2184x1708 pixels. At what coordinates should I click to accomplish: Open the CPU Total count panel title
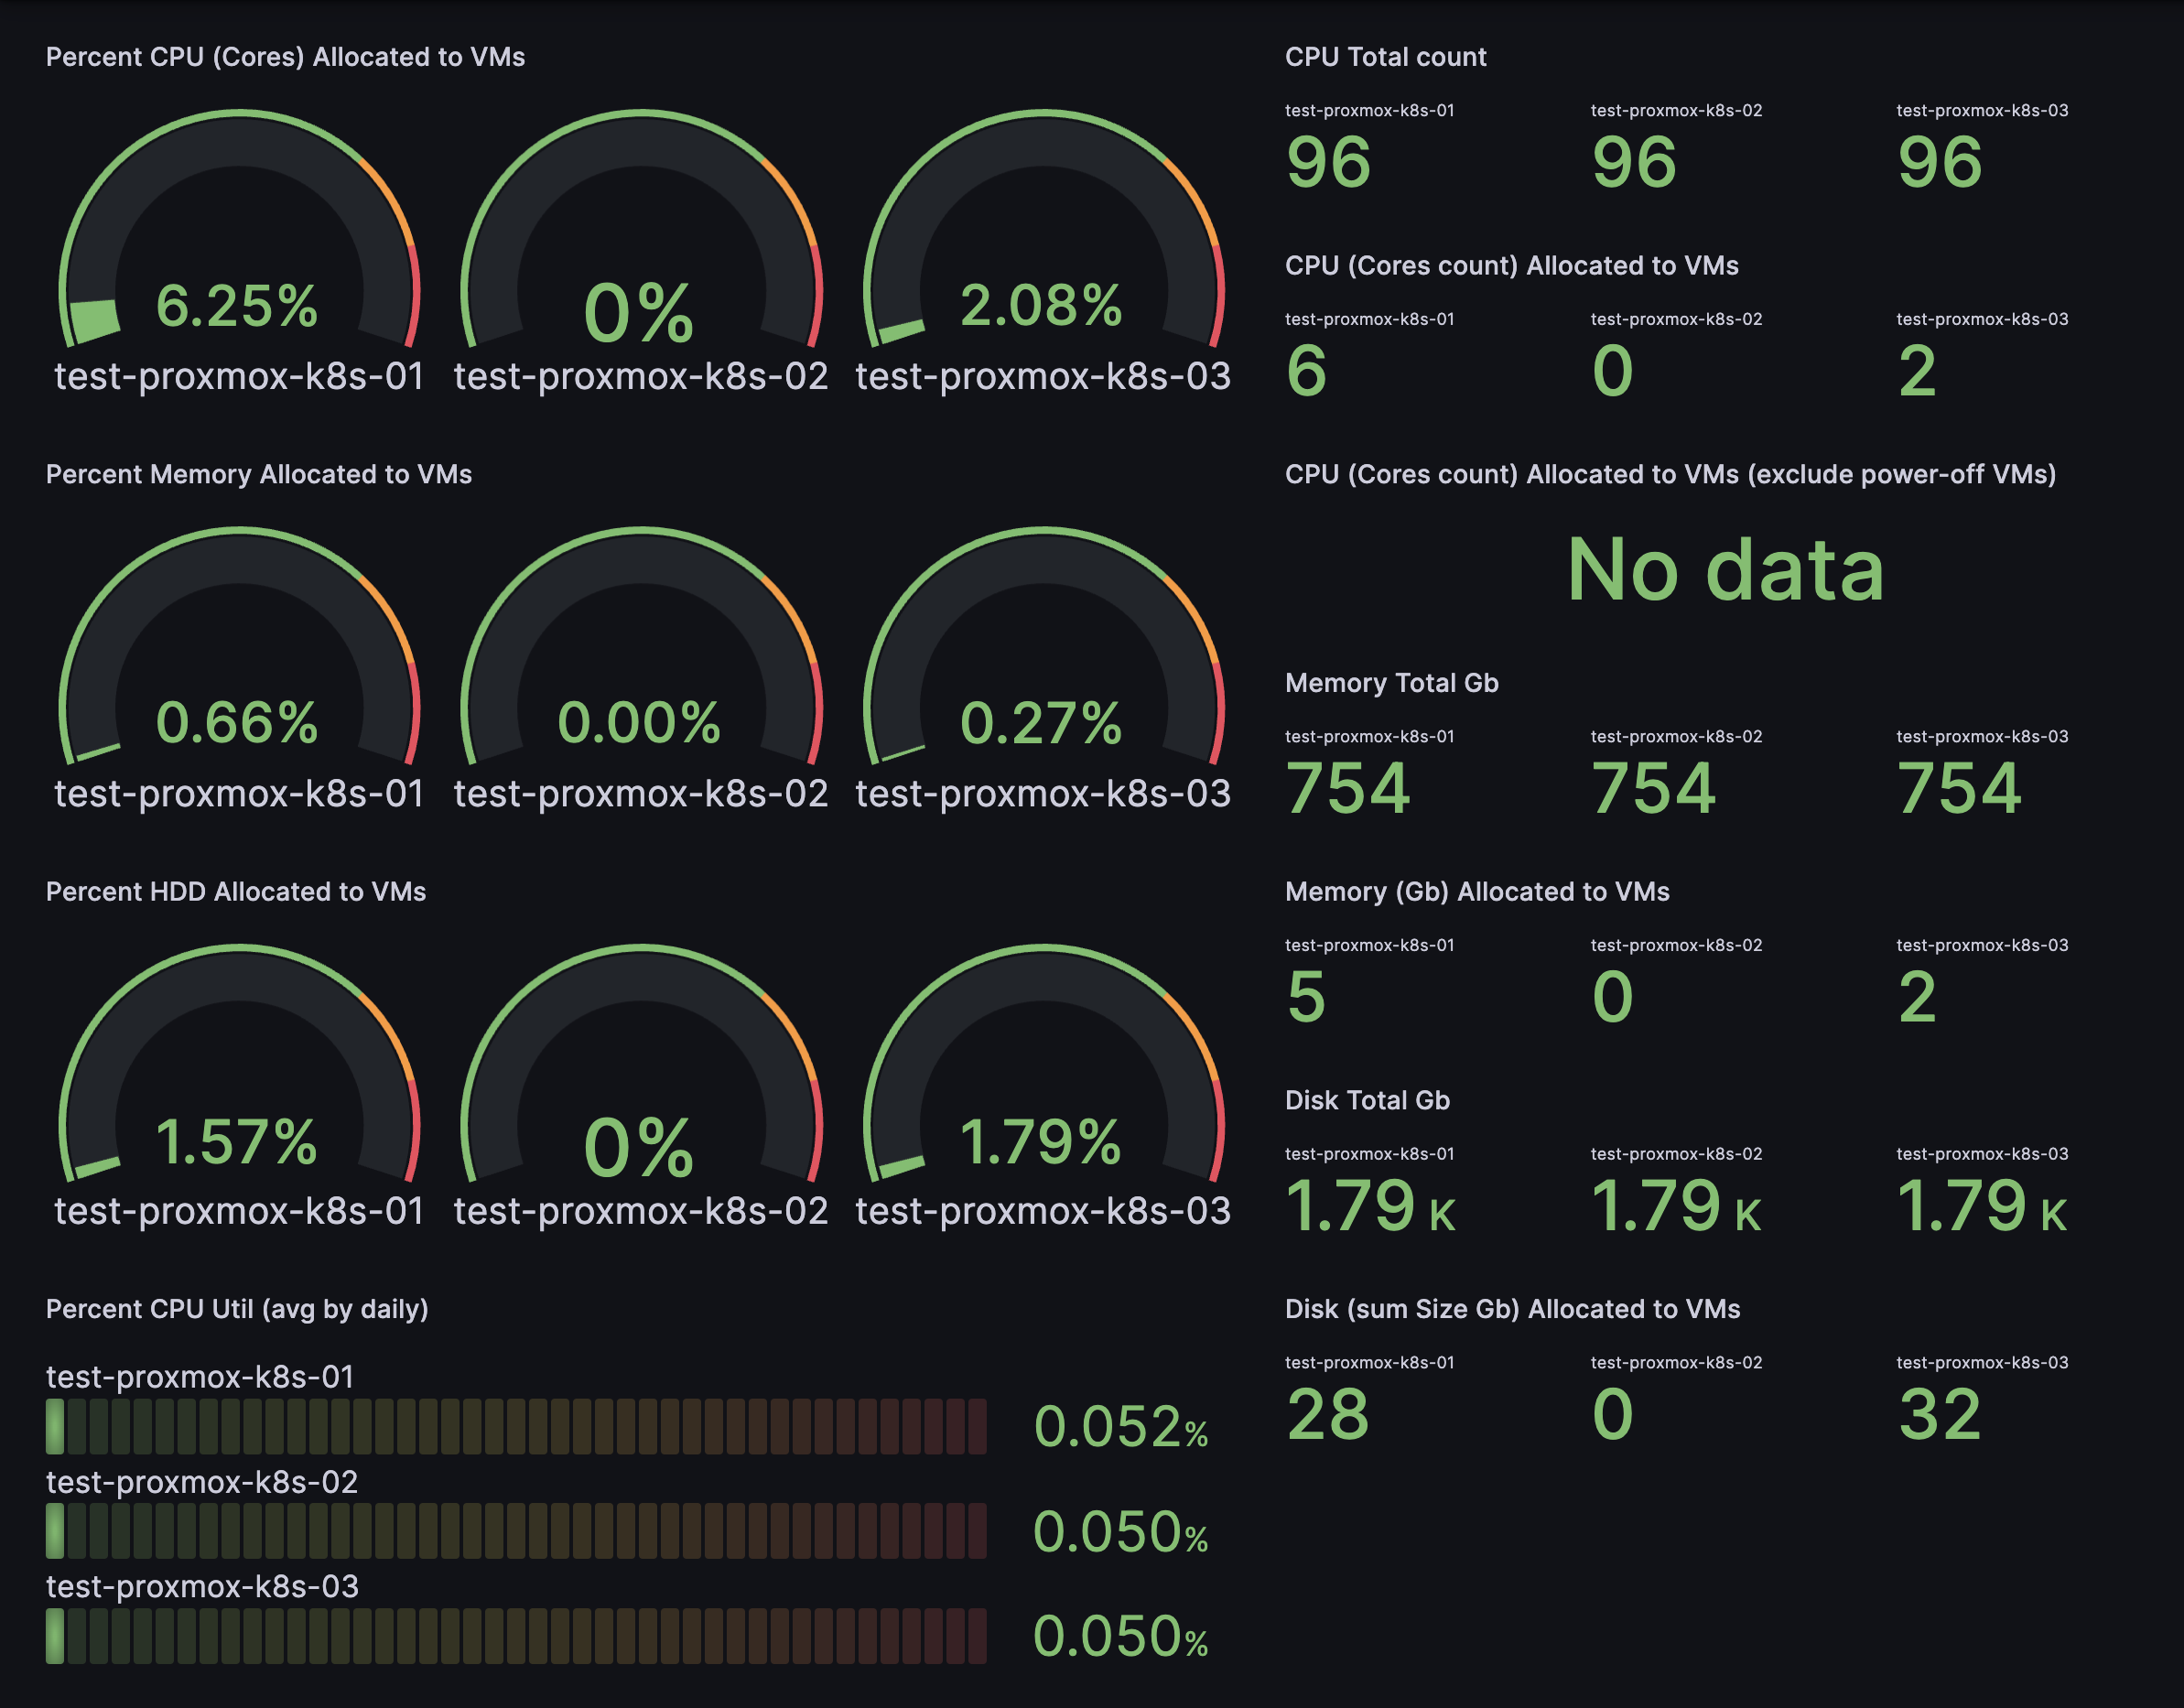1385,57
